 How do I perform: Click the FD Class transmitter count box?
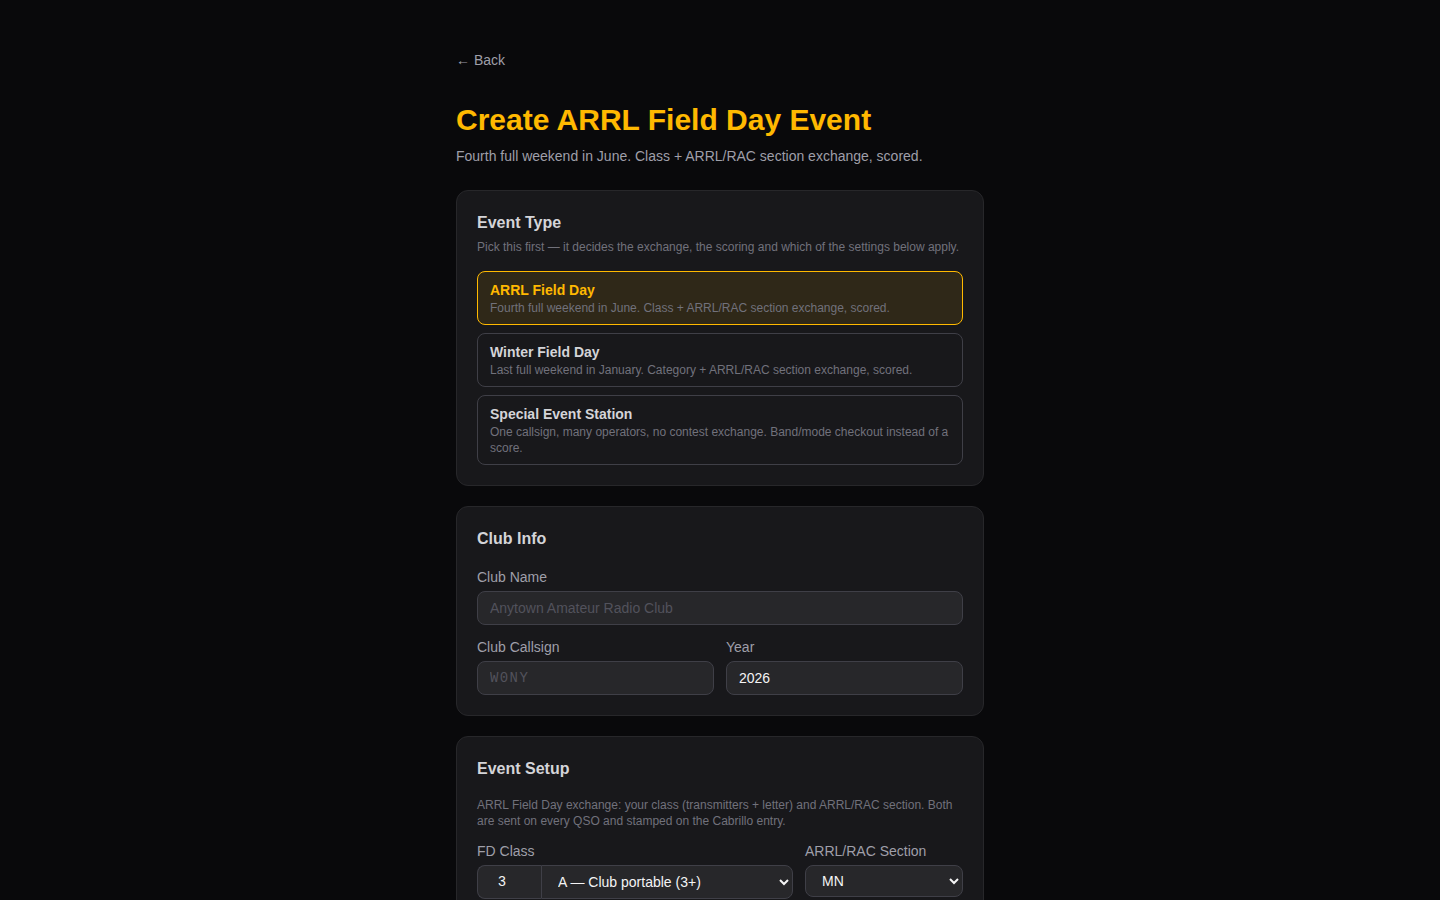coord(509,882)
